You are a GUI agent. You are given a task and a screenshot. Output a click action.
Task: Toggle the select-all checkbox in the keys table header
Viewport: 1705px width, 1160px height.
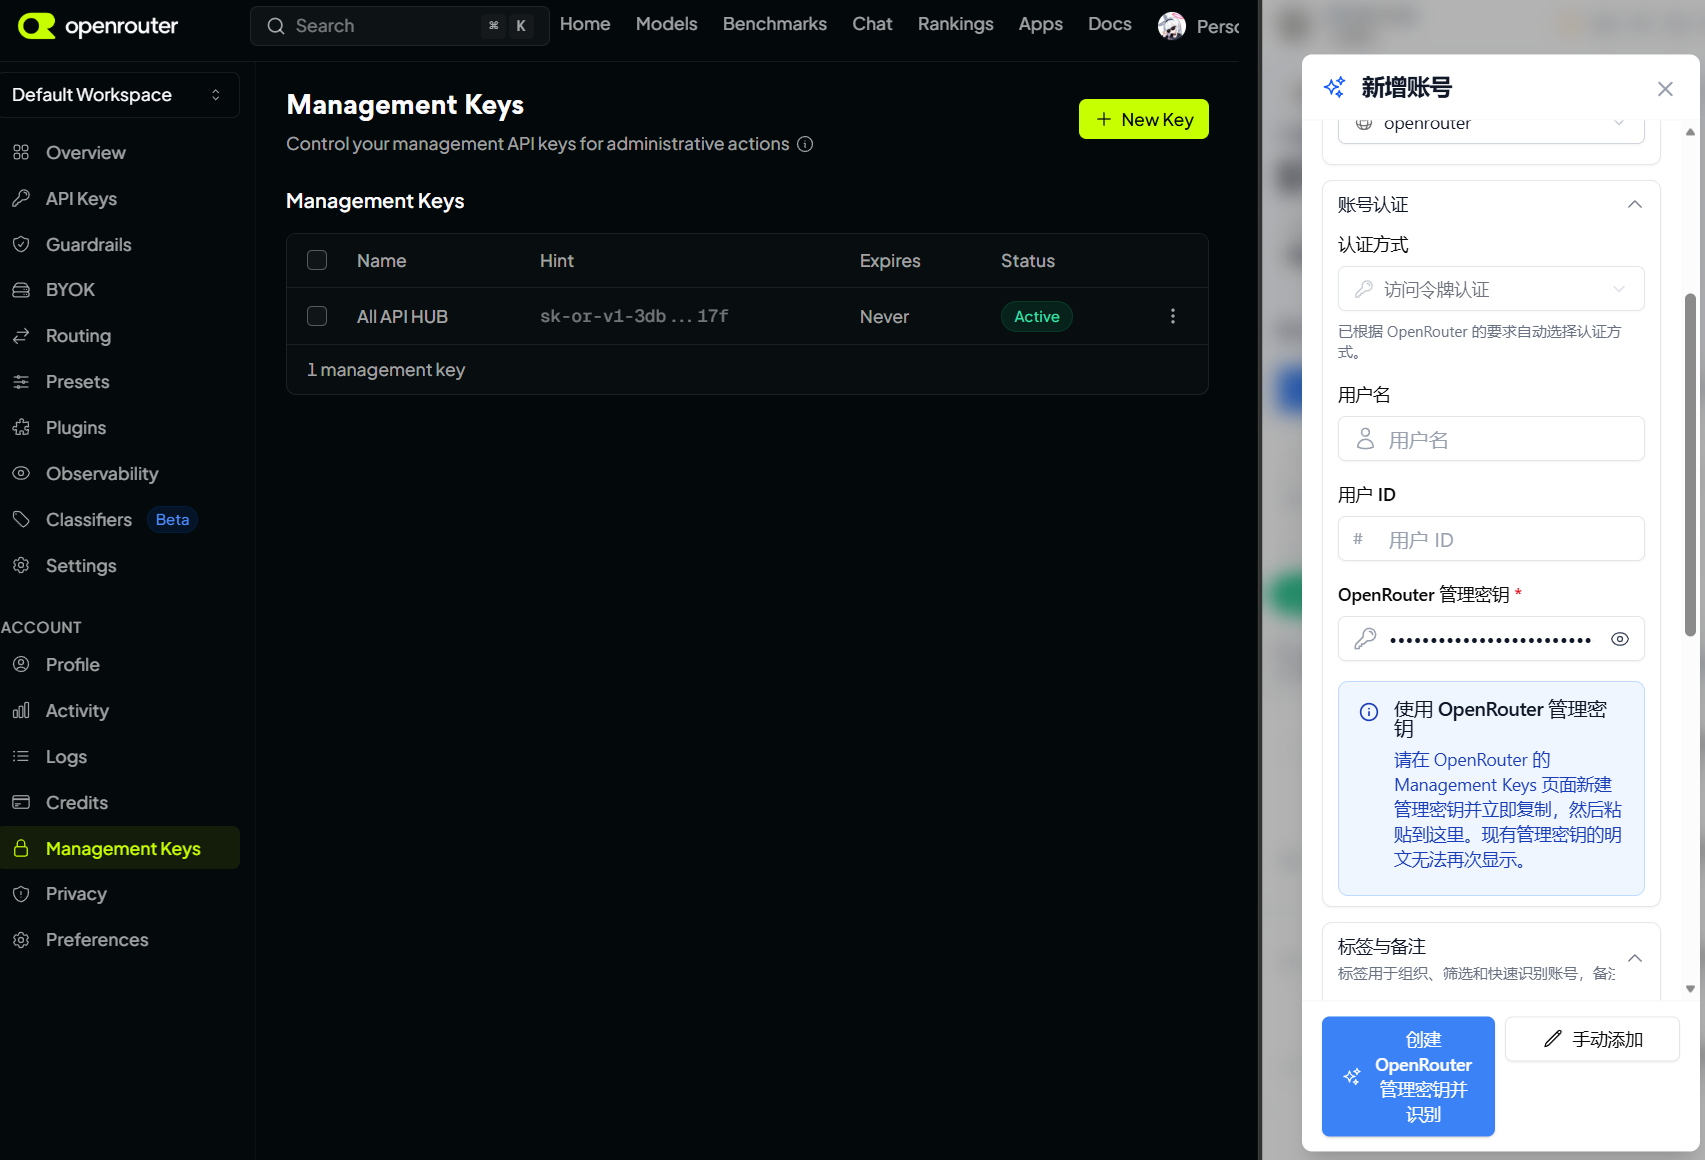(317, 260)
